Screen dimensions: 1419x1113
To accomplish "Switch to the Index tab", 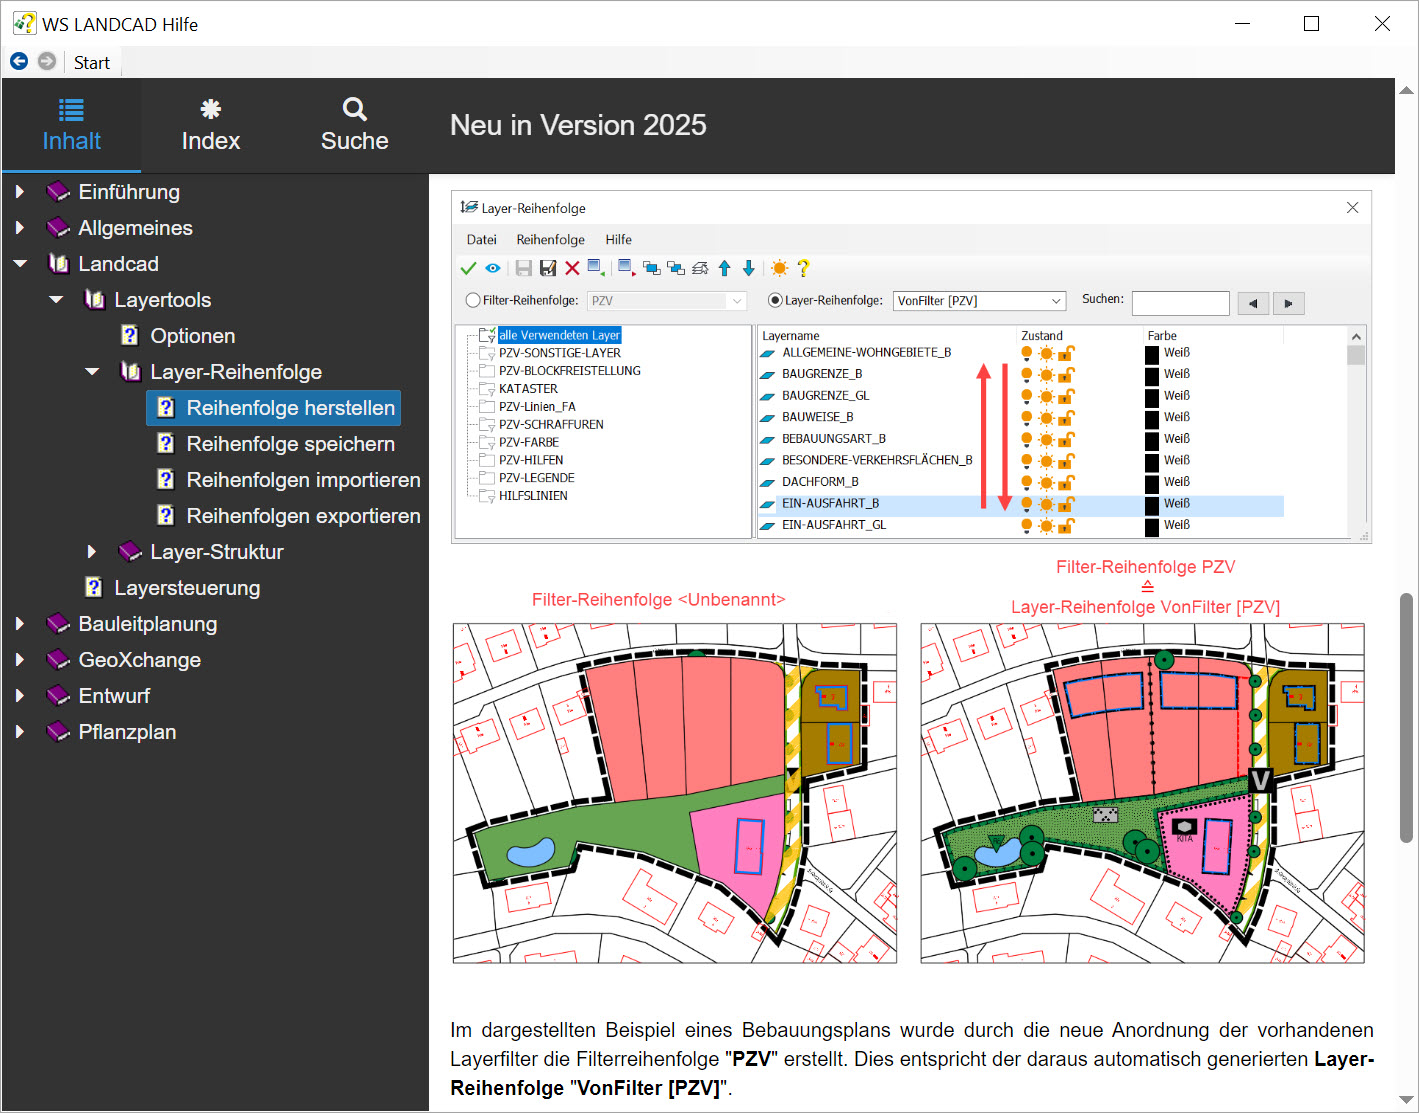I will 211,126.
